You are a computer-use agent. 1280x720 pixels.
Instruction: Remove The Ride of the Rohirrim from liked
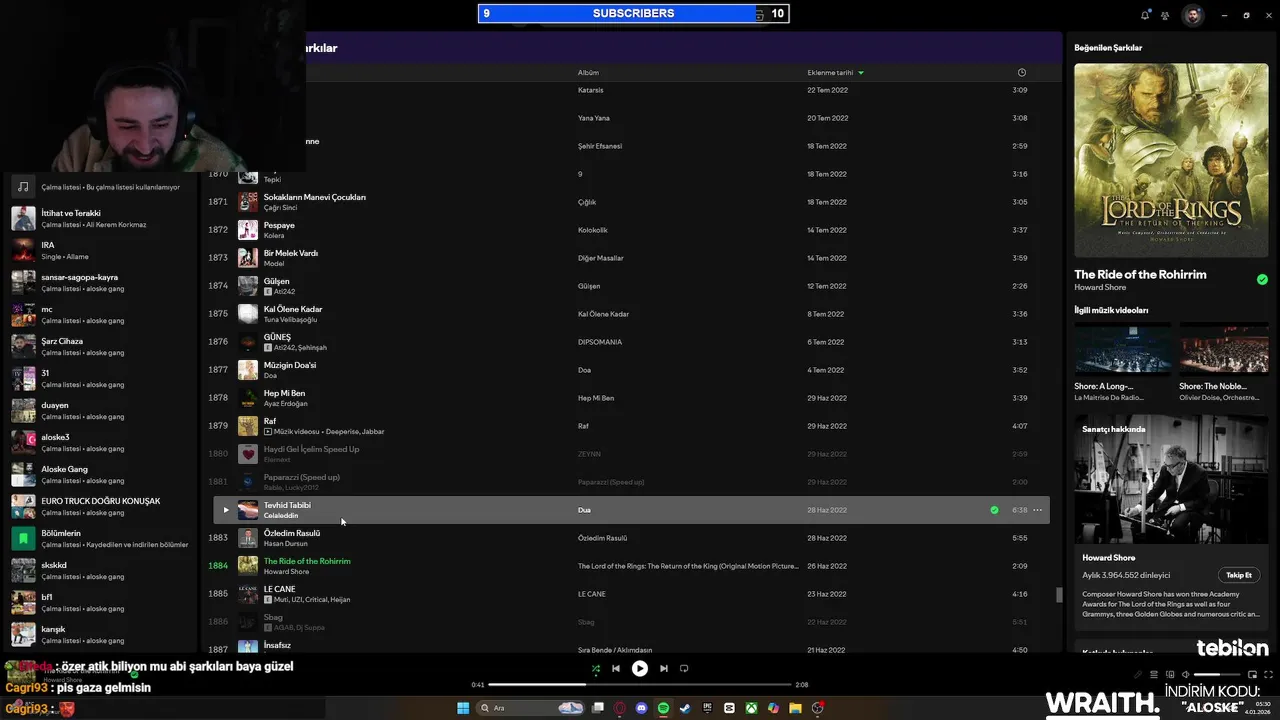pos(1262,279)
